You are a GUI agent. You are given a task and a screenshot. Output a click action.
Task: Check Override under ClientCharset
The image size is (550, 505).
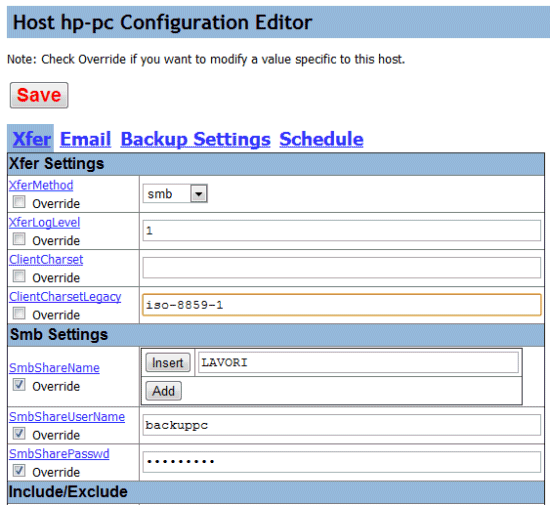coord(19,276)
